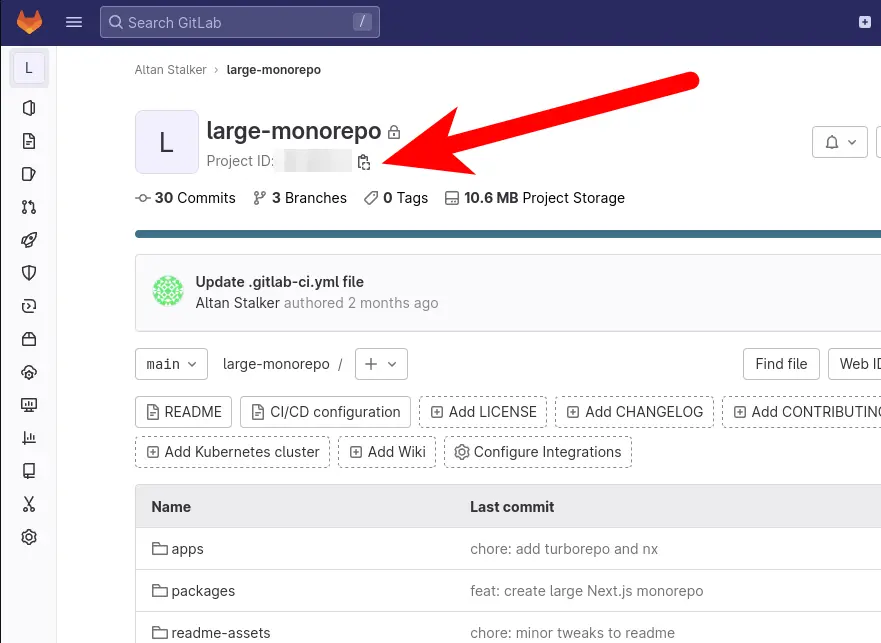Open the Monitor screen icon in sidebar
The width and height of the screenshot is (881, 643).
28,405
